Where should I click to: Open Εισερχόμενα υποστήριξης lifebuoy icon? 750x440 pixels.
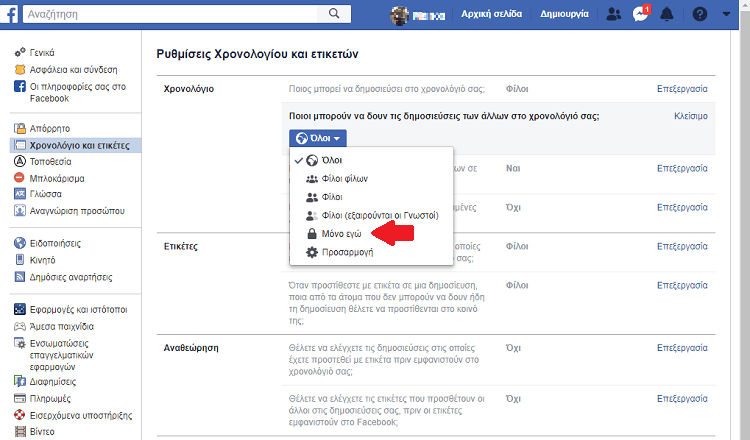[x=20, y=415]
